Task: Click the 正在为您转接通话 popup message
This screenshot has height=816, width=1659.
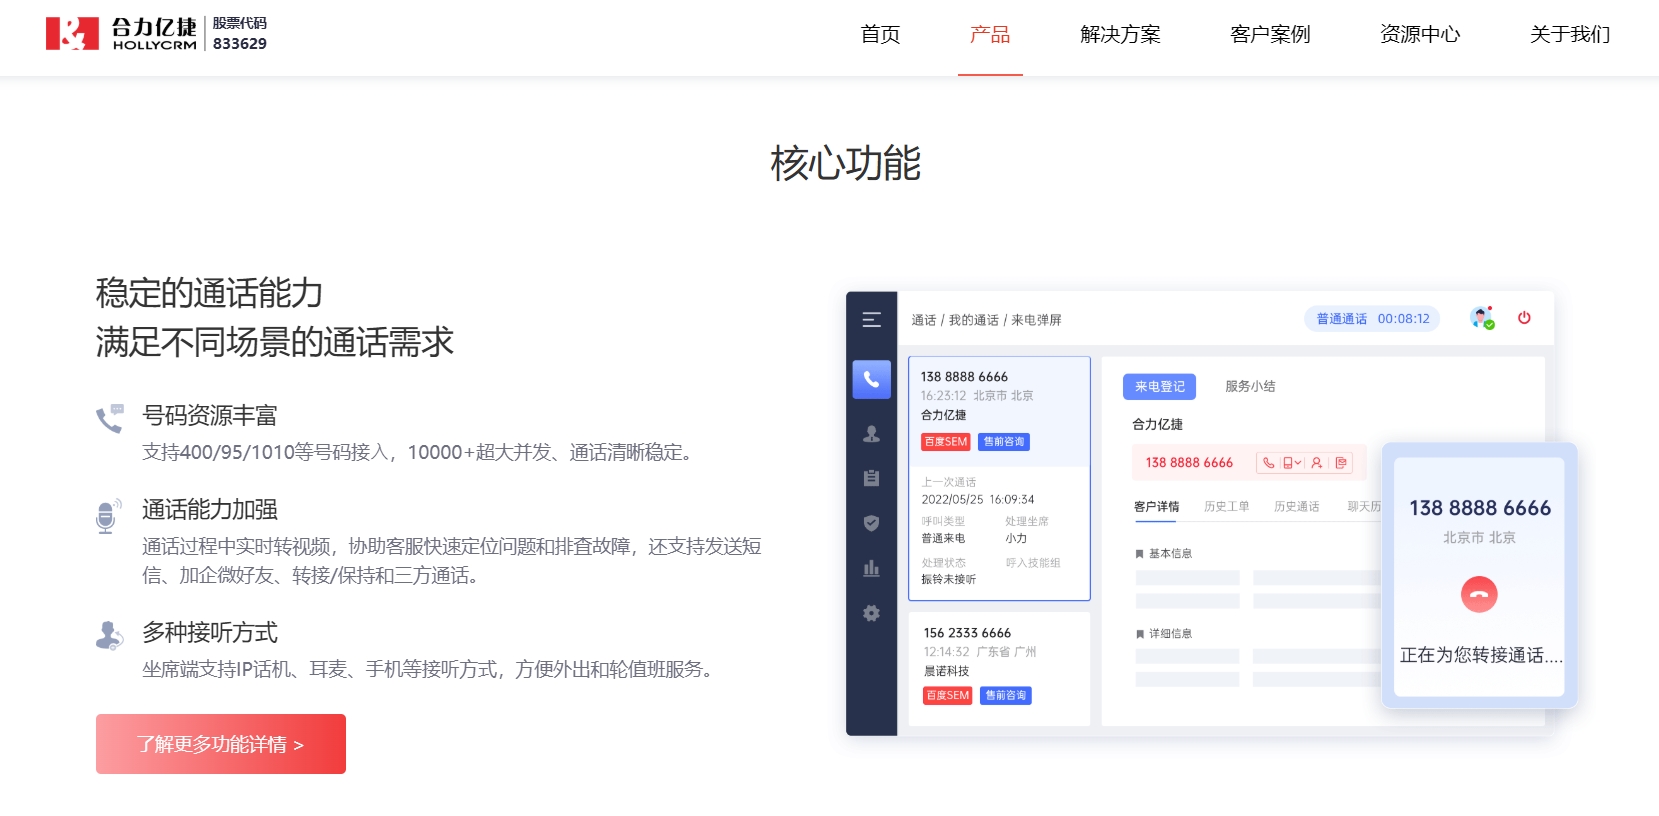Action: coord(1480,655)
